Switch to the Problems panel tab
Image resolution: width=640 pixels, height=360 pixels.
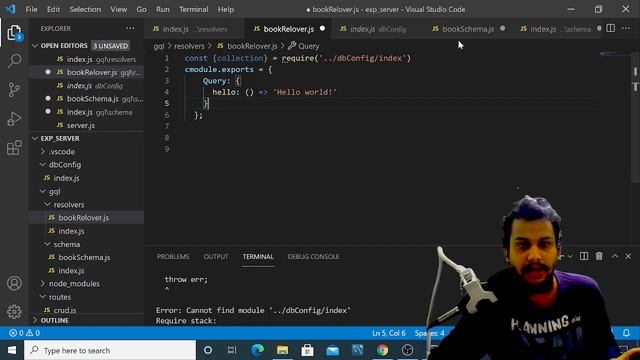point(173,256)
